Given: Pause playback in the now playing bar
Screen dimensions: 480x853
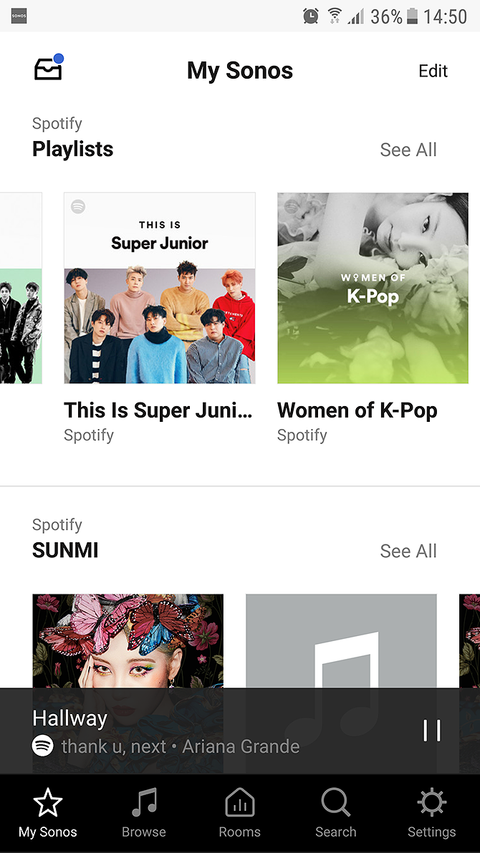Looking at the screenshot, I should point(432,731).
